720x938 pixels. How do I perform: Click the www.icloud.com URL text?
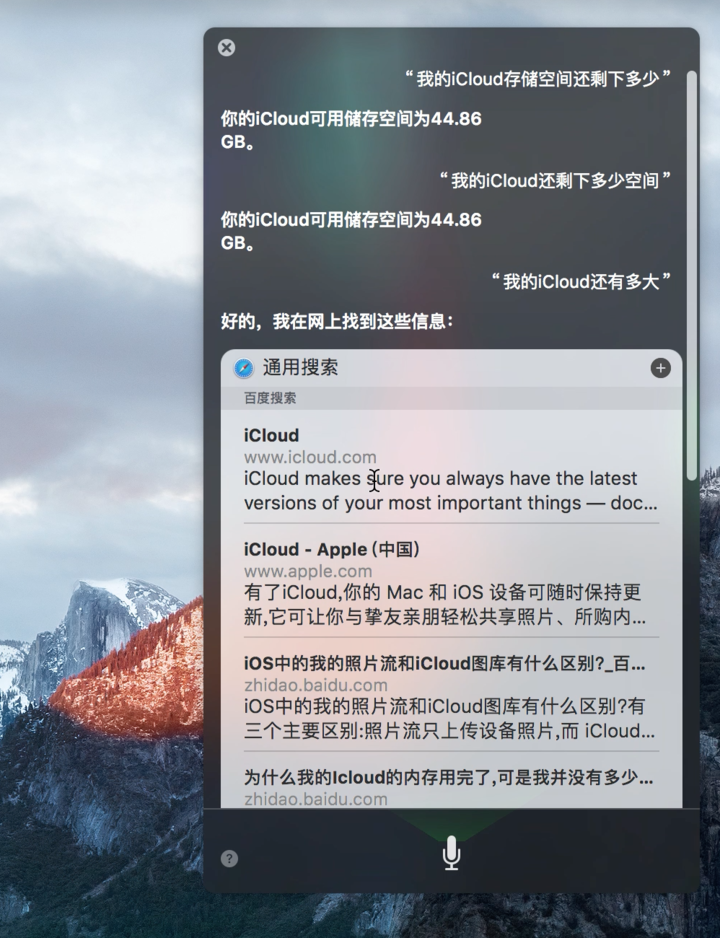310,458
